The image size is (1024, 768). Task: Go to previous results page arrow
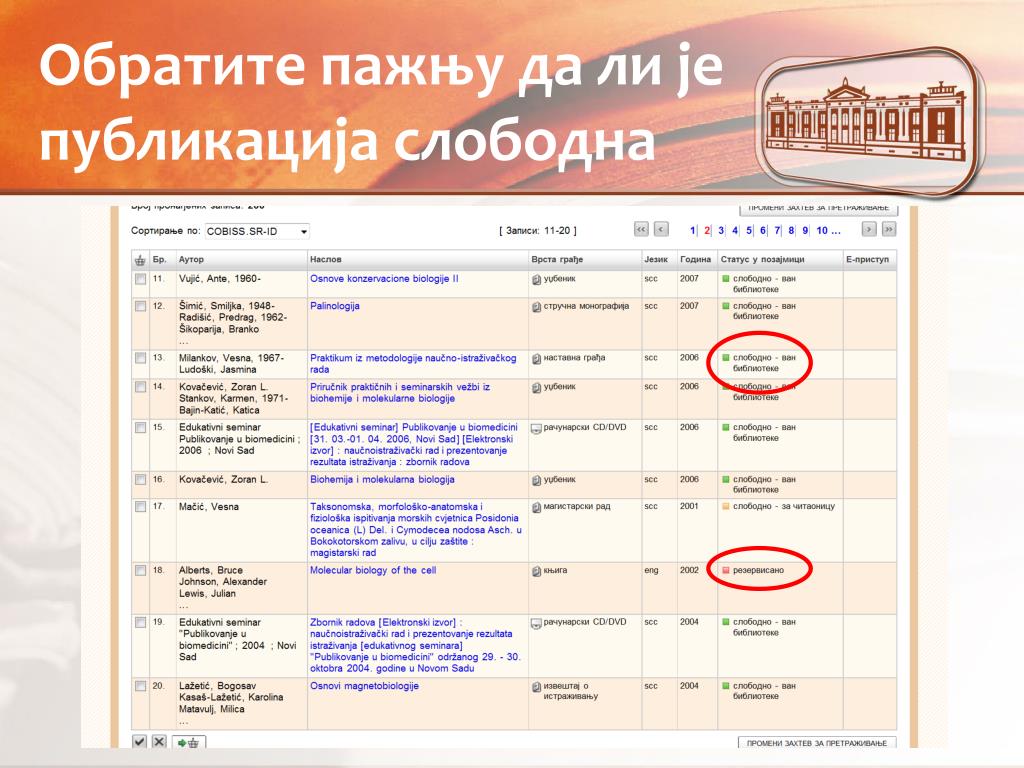[662, 229]
